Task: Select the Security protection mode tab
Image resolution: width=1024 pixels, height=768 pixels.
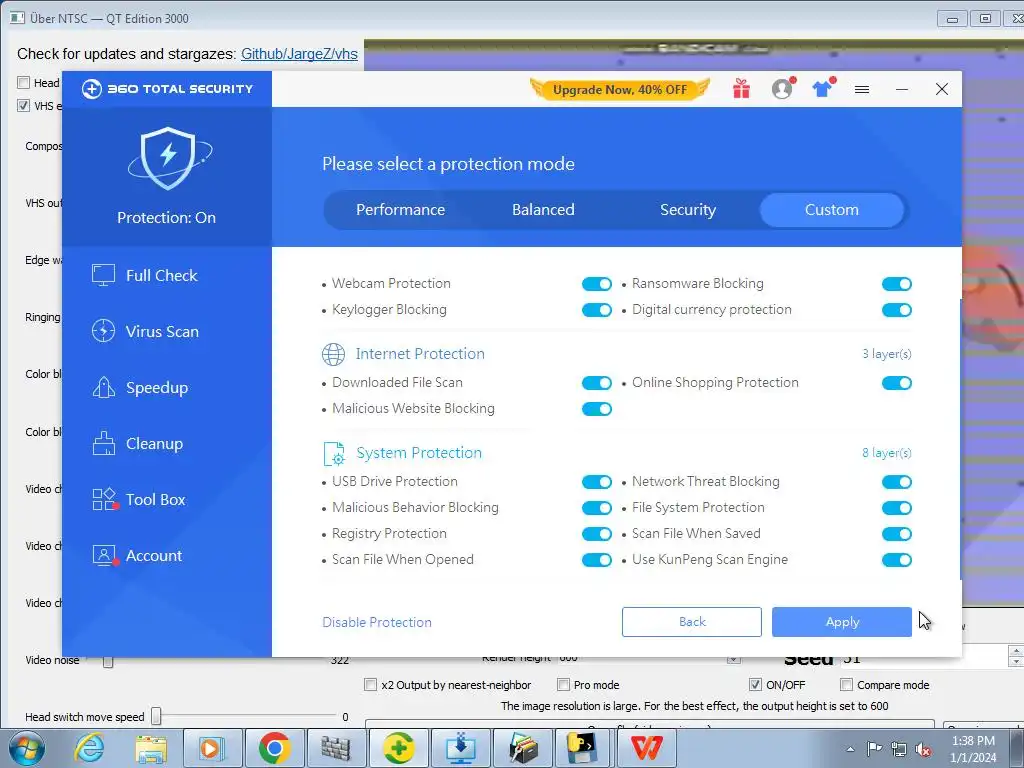Action: [688, 210]
